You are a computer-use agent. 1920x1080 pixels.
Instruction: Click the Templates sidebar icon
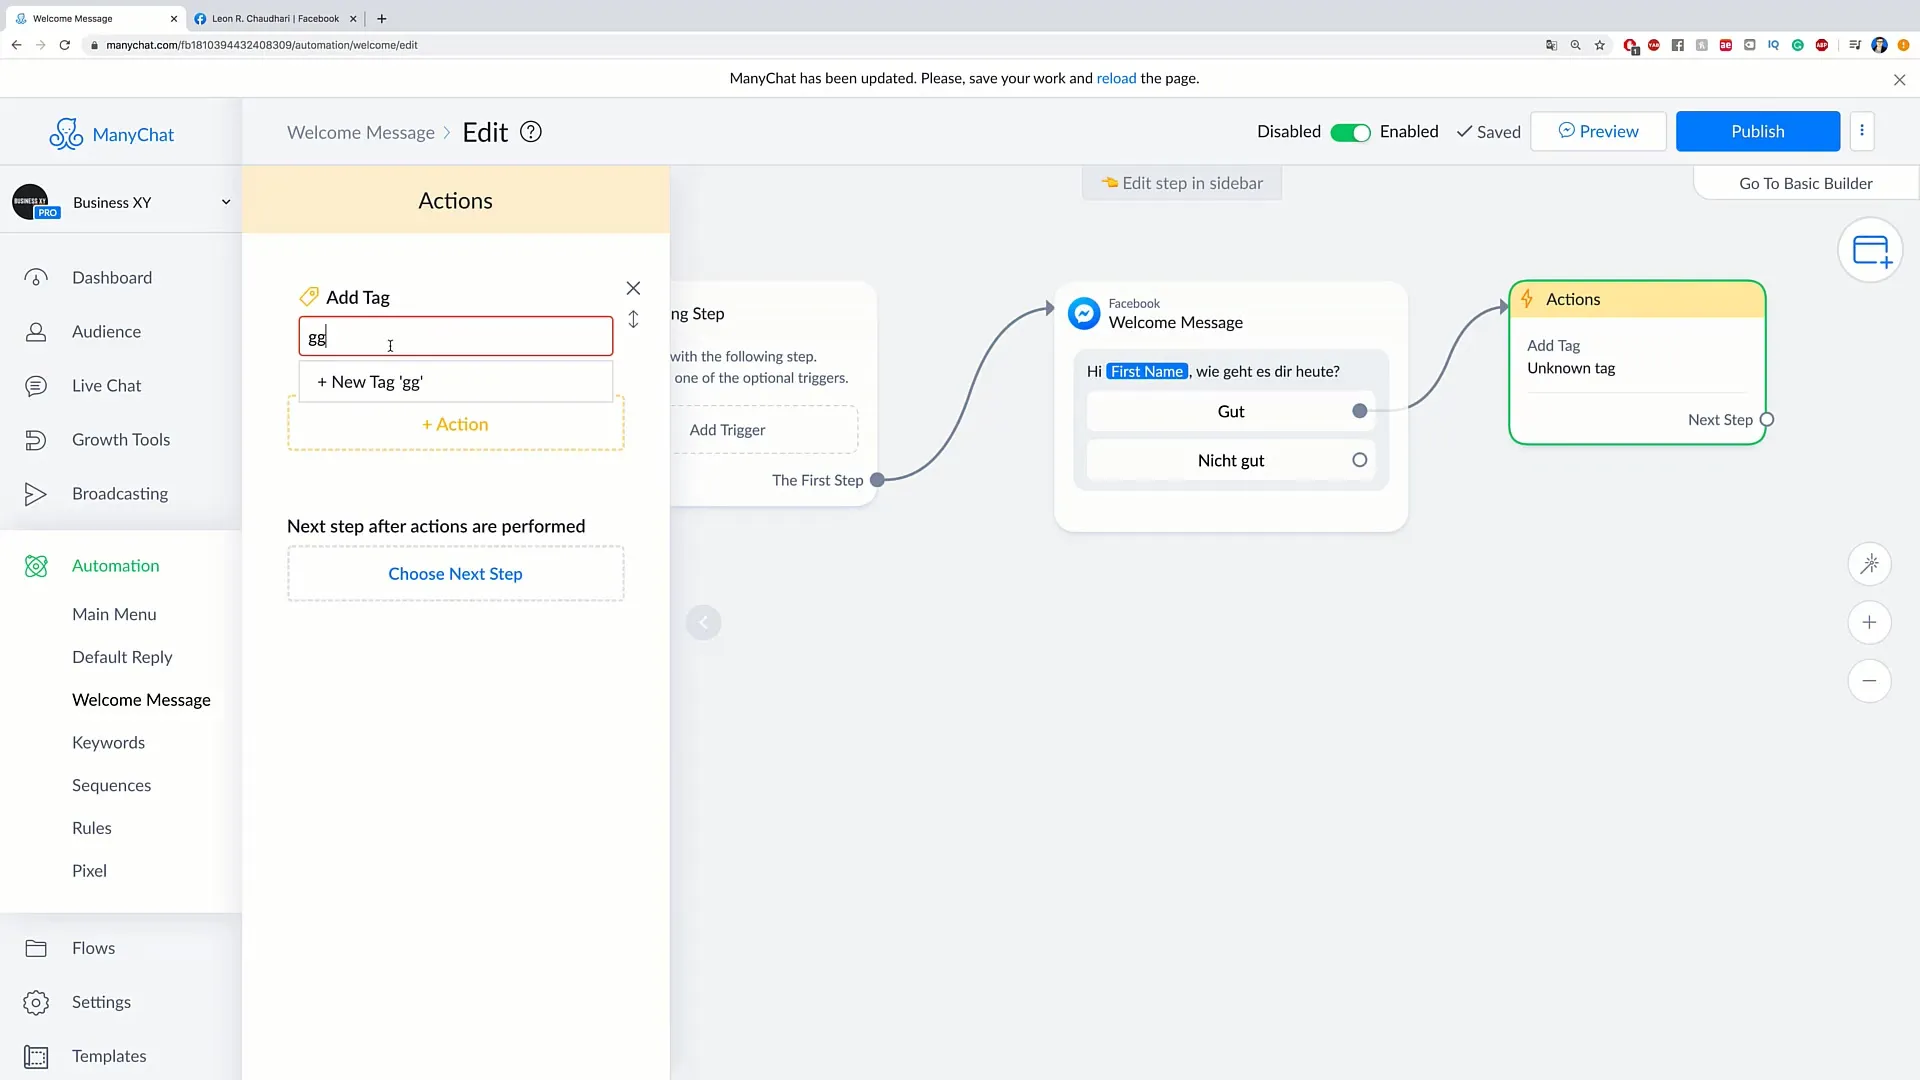click(x=36, y=1055)
